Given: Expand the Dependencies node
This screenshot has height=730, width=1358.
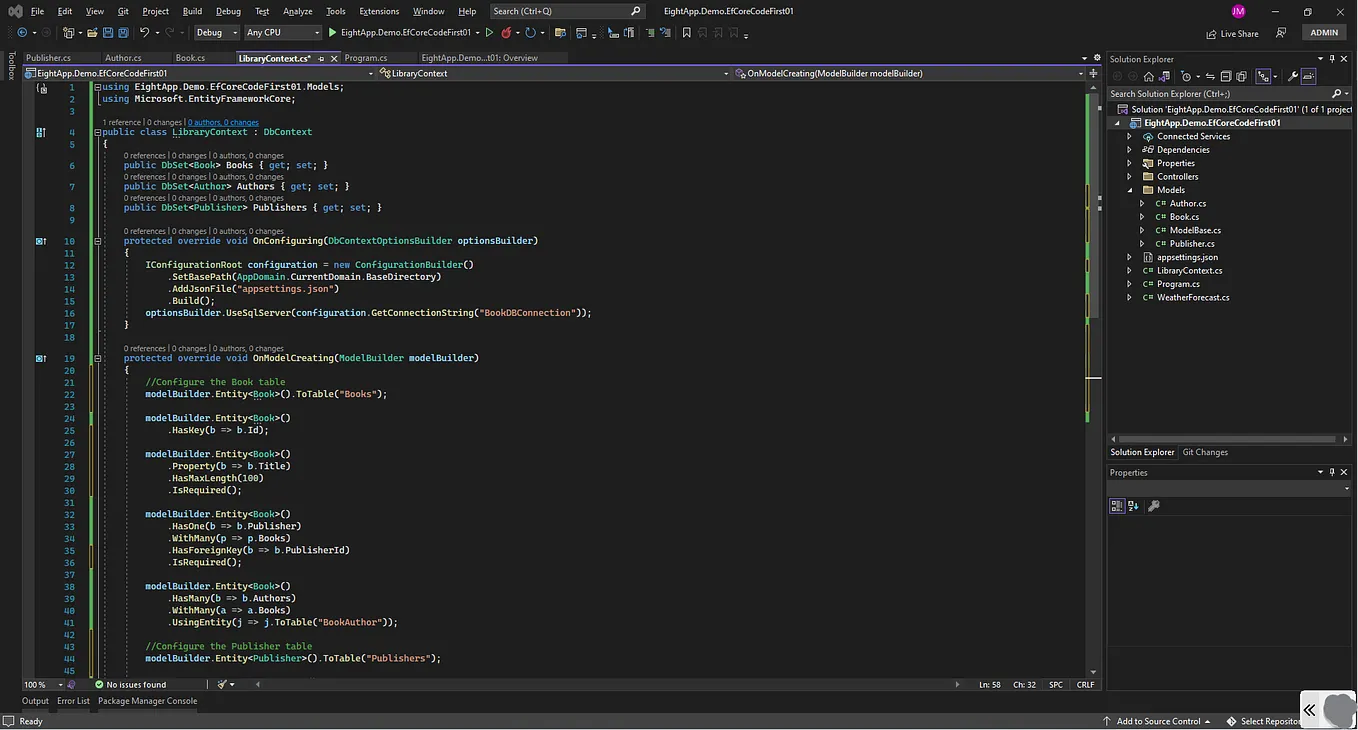Looking at the screenshot, I should 1130,149.
